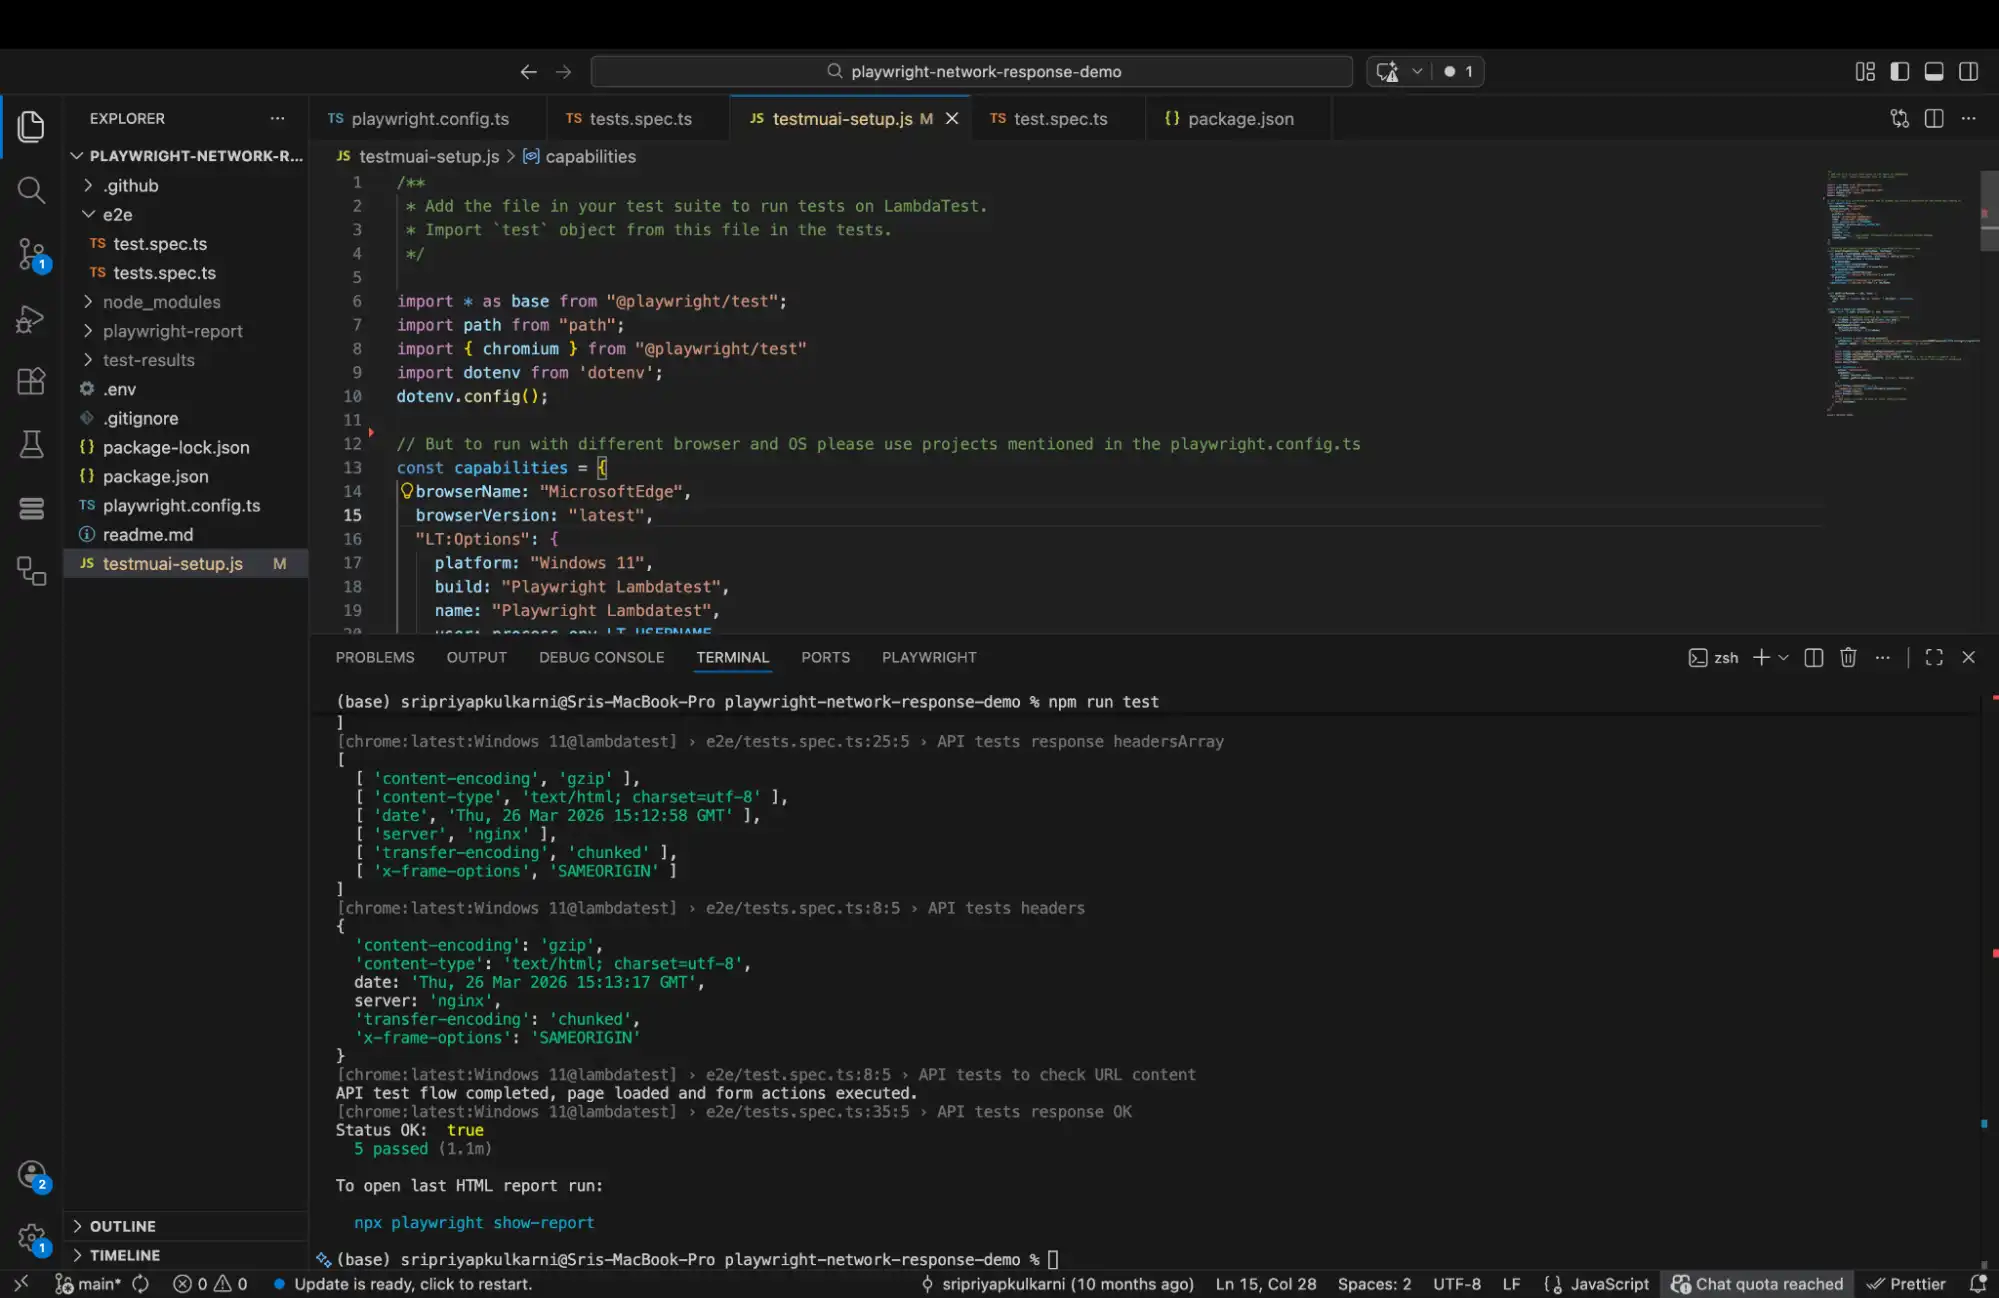Screen dimensions: 1999x1299
Task: Open the DEBUG CONSOLE panel tab
Action: coord(601,658)
